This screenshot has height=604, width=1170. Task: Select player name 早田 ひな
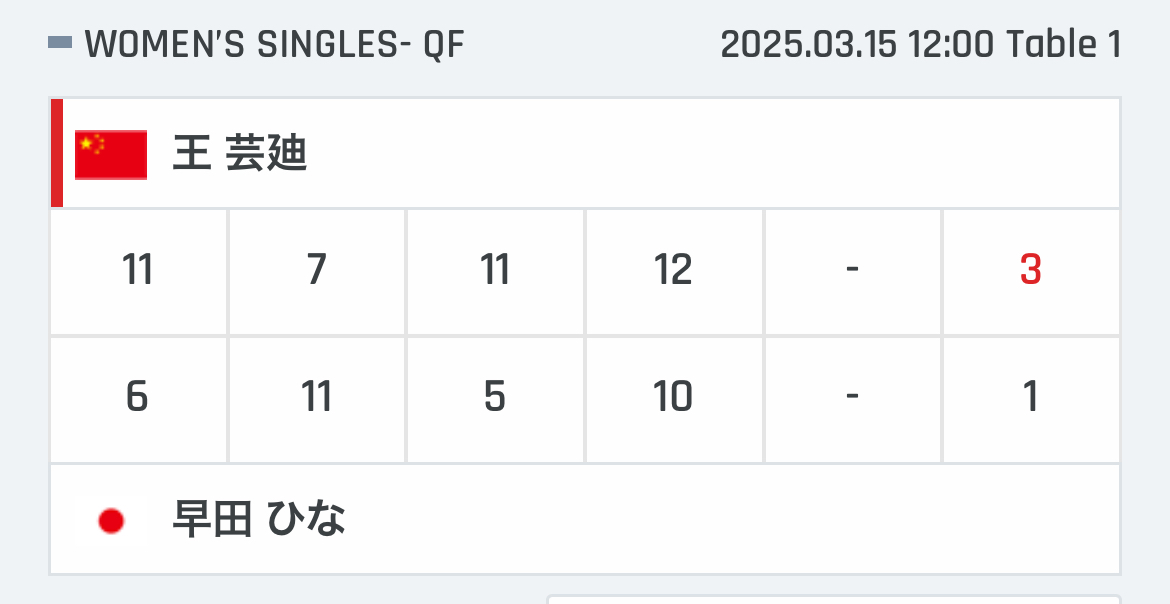pos(258,520)
